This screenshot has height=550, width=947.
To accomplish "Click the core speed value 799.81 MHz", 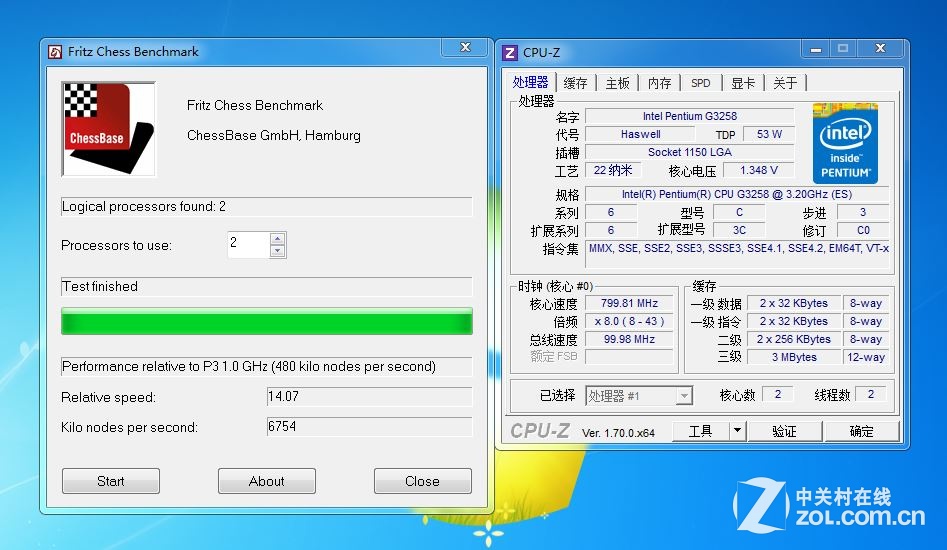I will point(629,303).
